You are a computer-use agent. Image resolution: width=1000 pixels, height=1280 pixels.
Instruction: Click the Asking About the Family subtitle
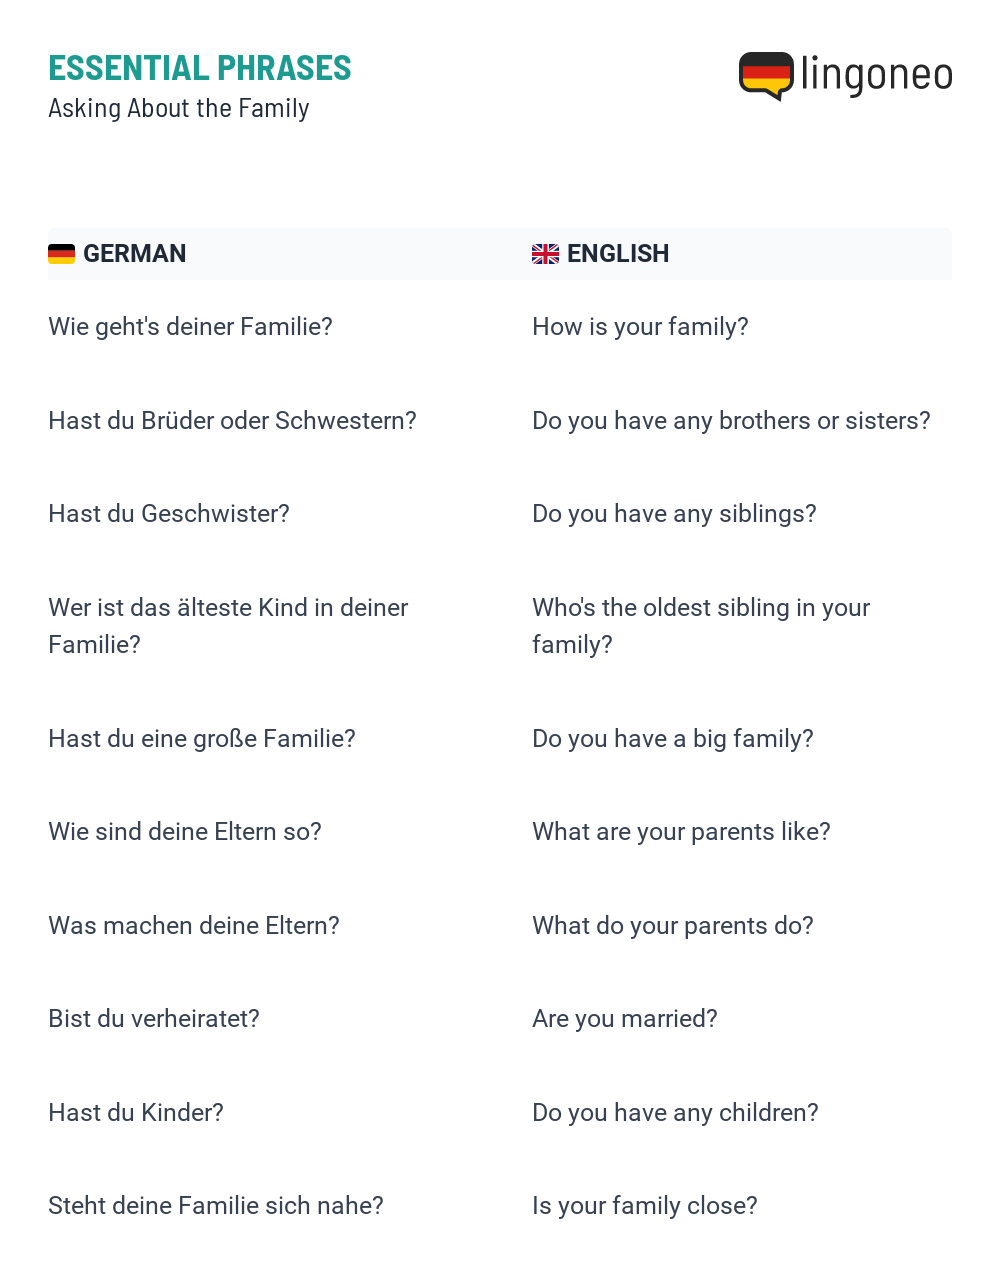pyautogui.click(x=179, y=108)
